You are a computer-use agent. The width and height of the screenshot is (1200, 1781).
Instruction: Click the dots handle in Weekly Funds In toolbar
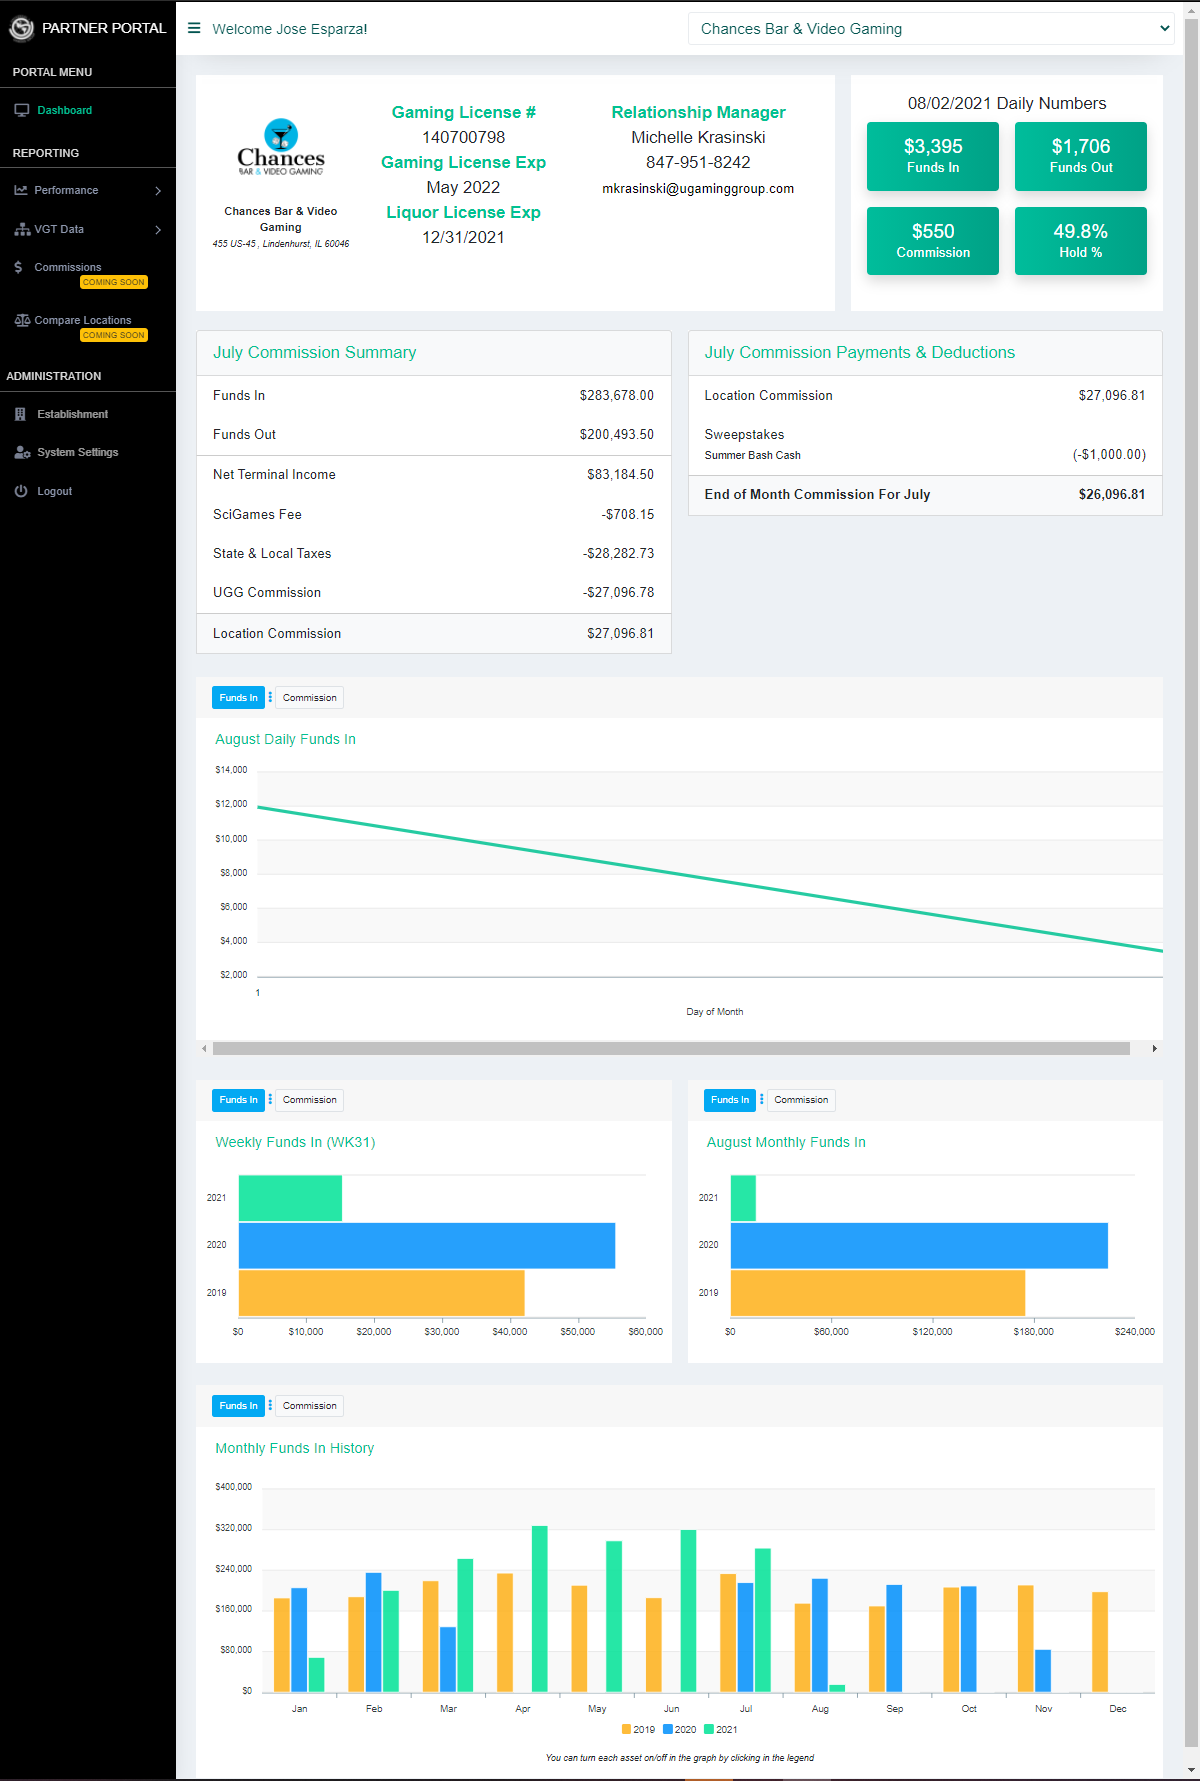[270, 1099]
